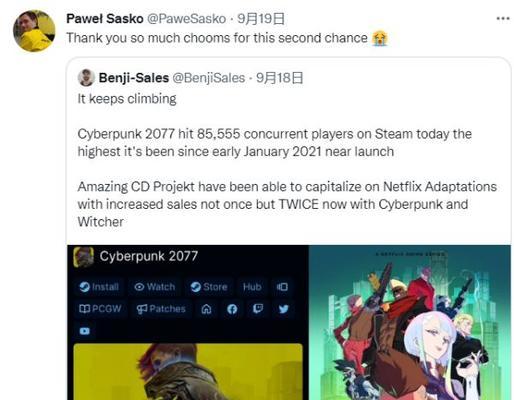Click the Twitch icon
This screenshot has width=514, height=400.
pos(258,309)
